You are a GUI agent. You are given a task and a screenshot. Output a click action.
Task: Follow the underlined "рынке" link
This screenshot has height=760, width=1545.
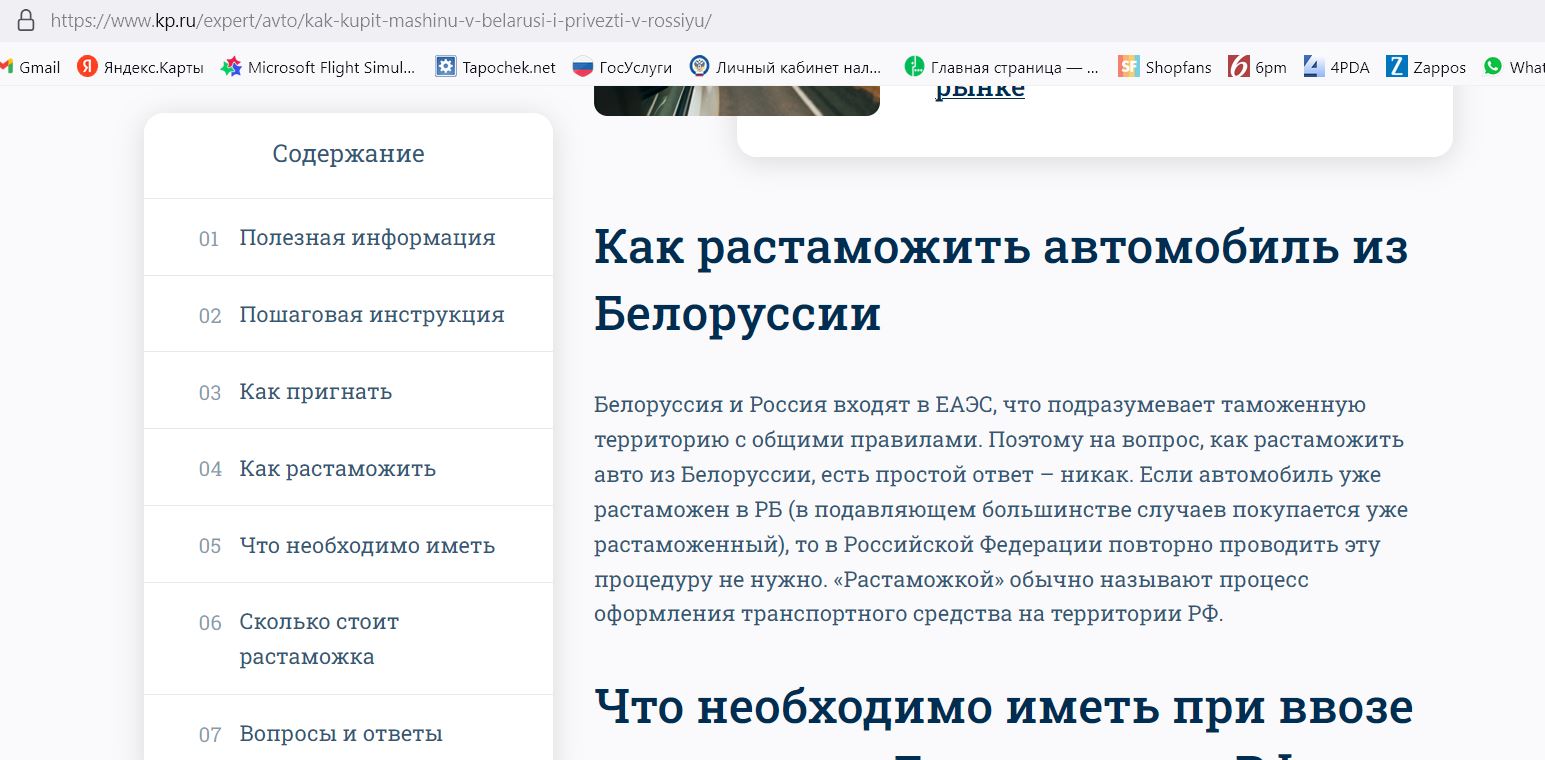click(980, 89)
